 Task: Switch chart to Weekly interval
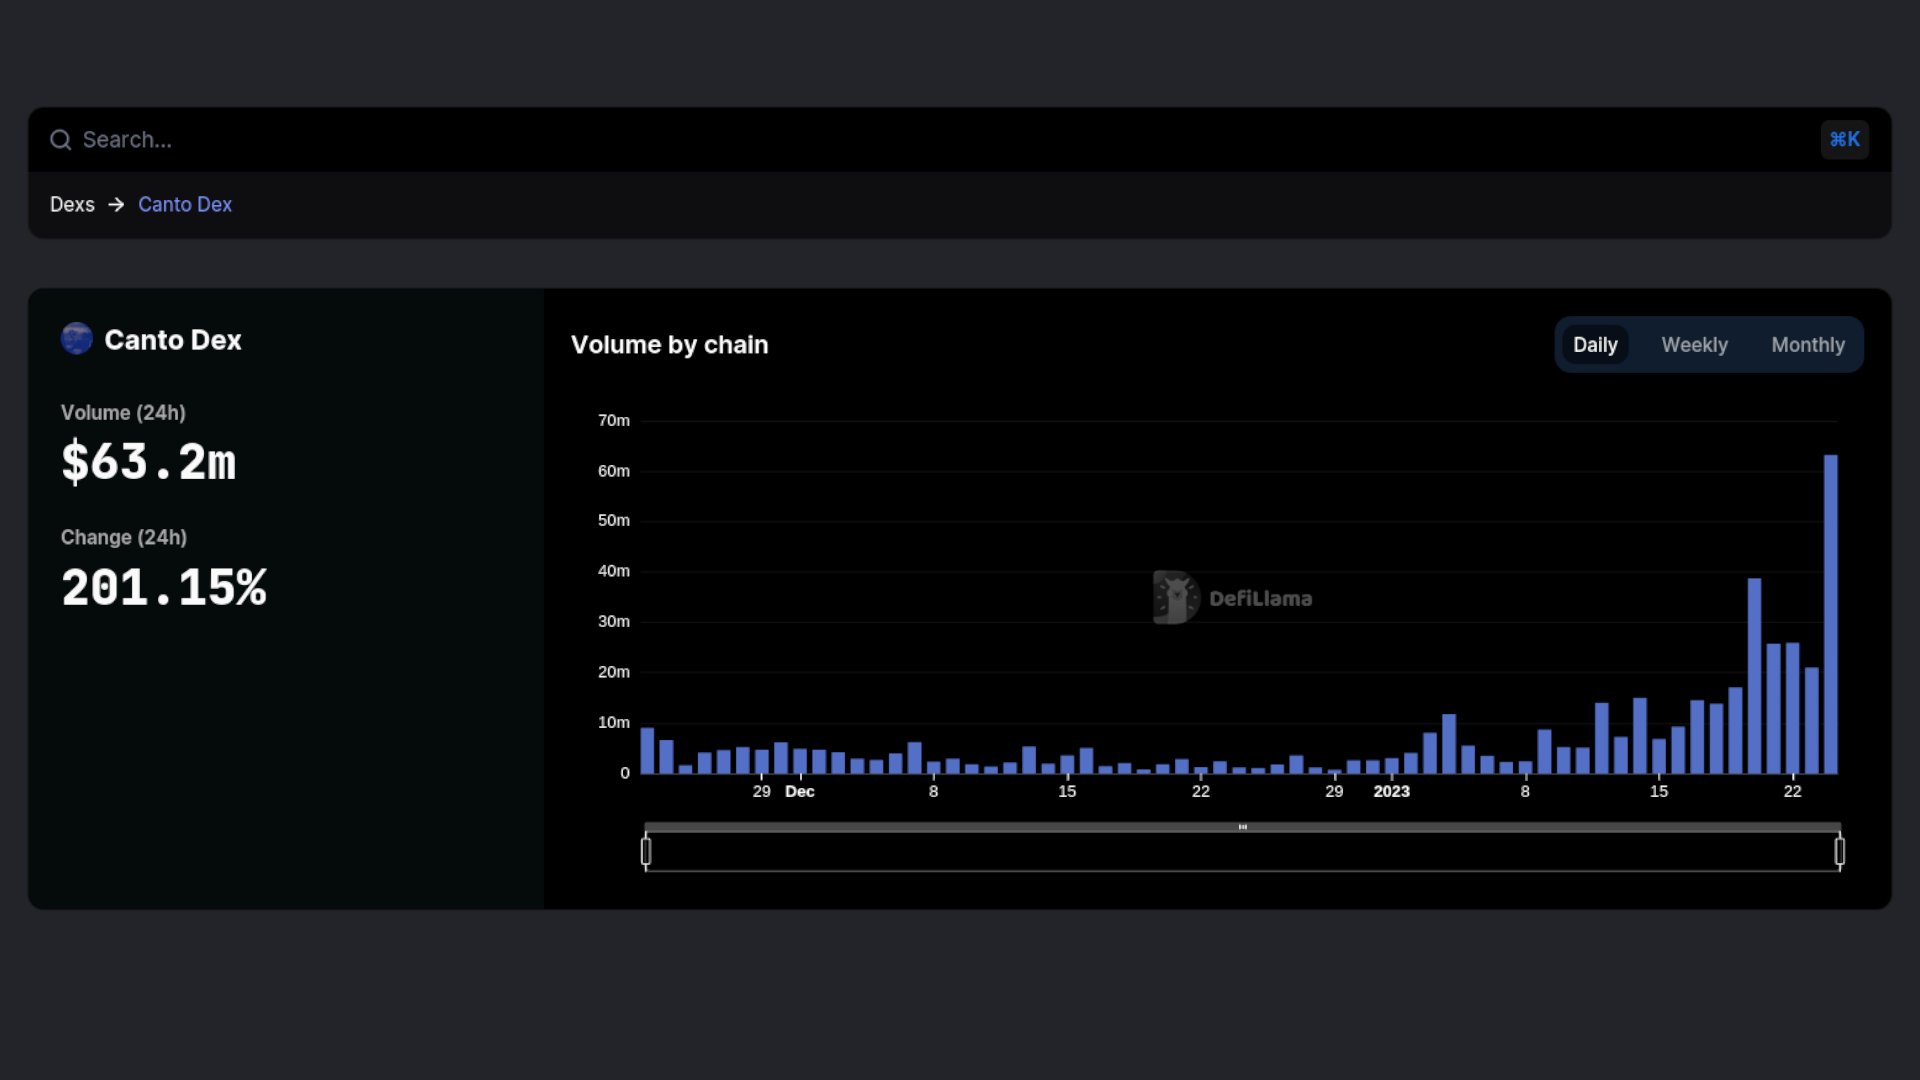pyautogui.click(x=1694, y=345)
